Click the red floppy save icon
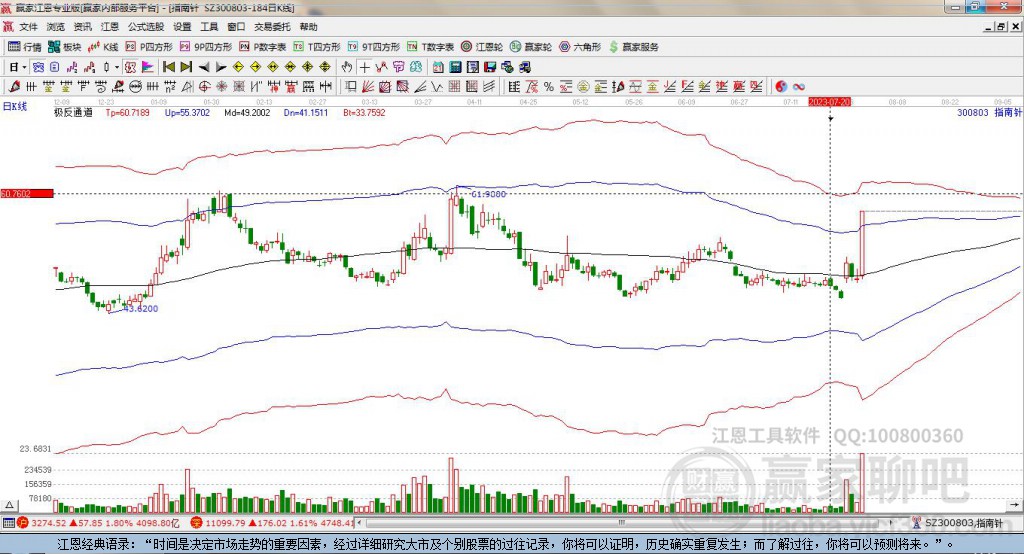 pyautogui.click(x=490, y=67)
